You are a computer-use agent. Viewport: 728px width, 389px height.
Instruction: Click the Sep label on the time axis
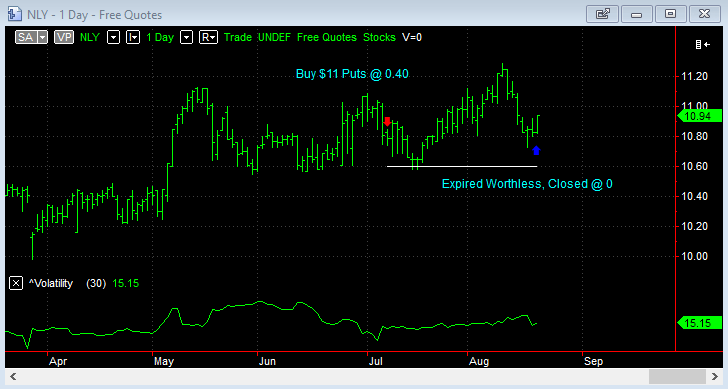coord(593,361)
